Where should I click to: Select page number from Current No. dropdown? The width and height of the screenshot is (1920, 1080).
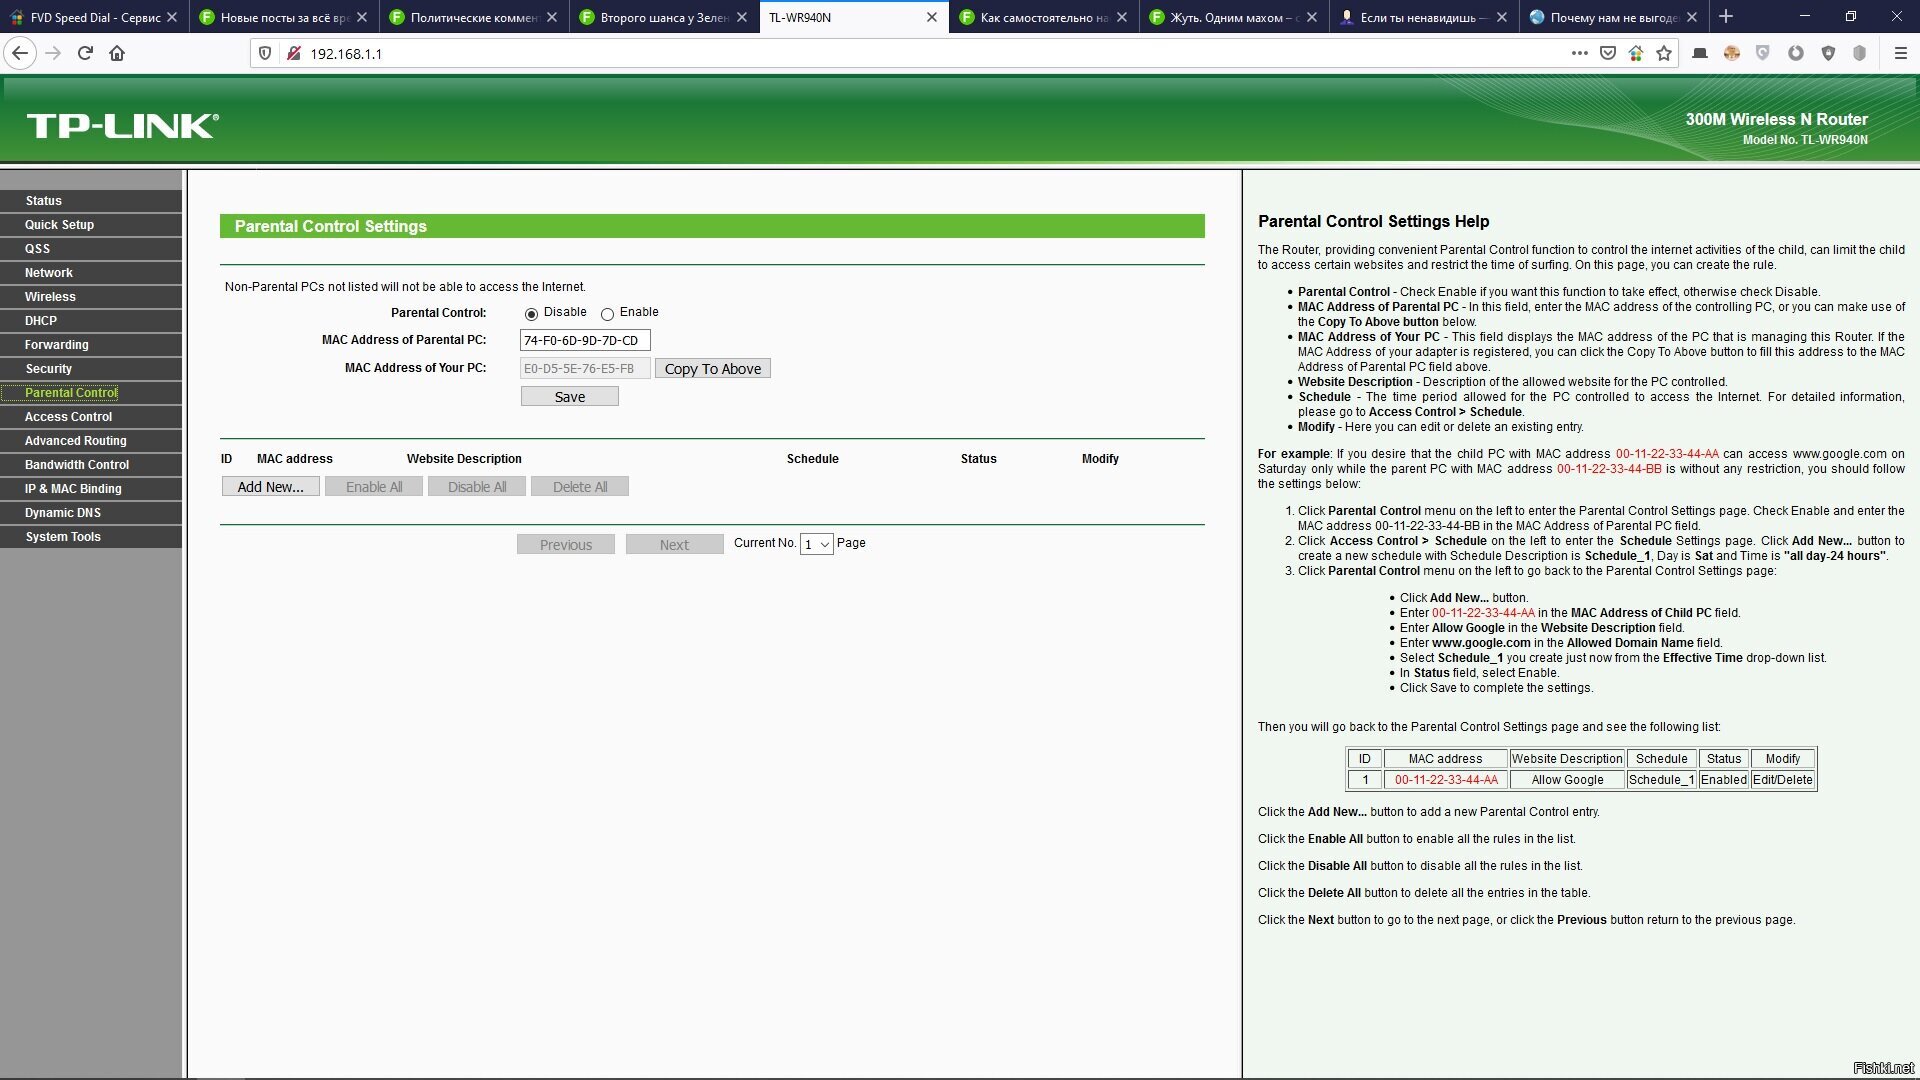click(x=816, y=543)
